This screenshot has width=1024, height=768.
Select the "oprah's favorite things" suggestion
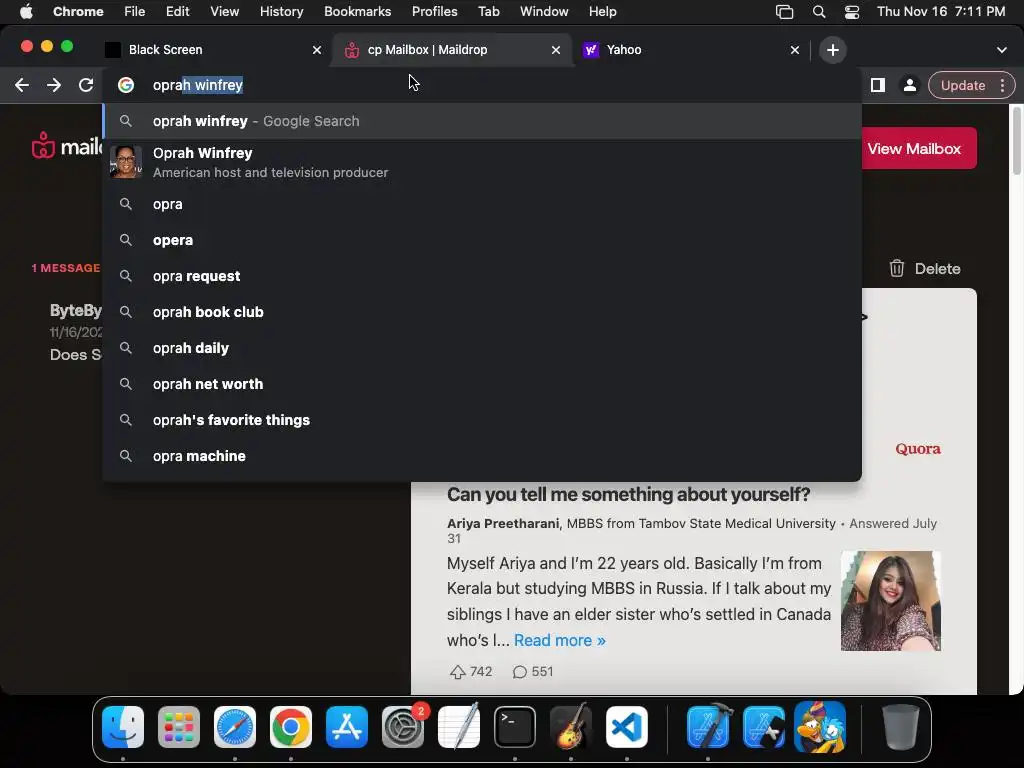pyautogui.click(x=482, y=419)
